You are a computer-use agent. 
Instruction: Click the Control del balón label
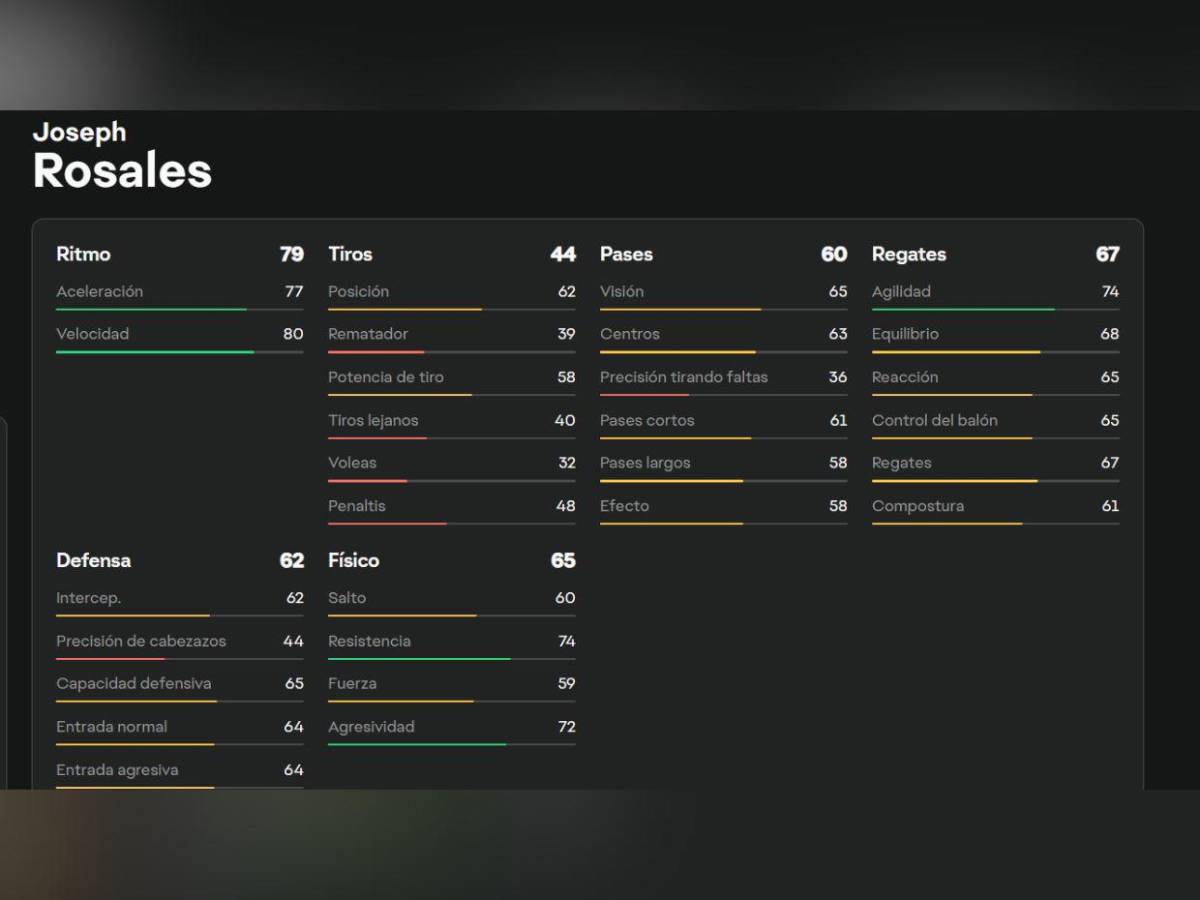[x=934, y=420]
